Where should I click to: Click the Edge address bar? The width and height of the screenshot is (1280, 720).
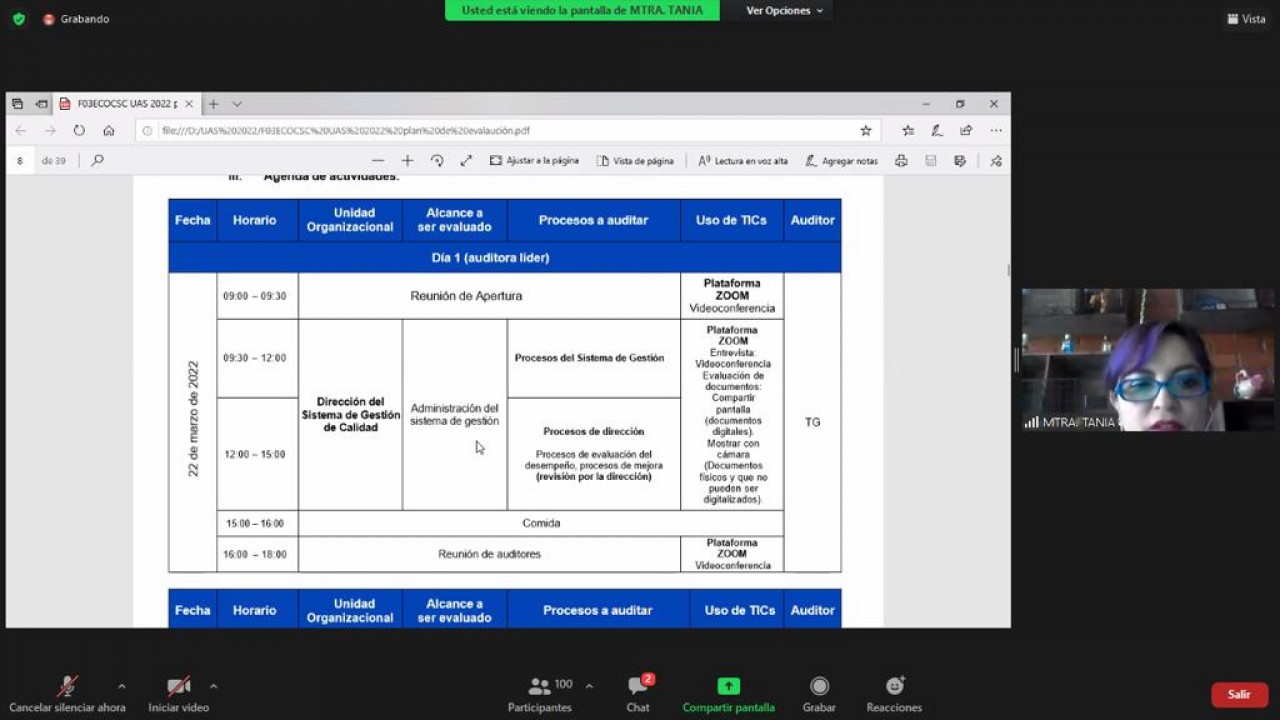click(506, 131)
